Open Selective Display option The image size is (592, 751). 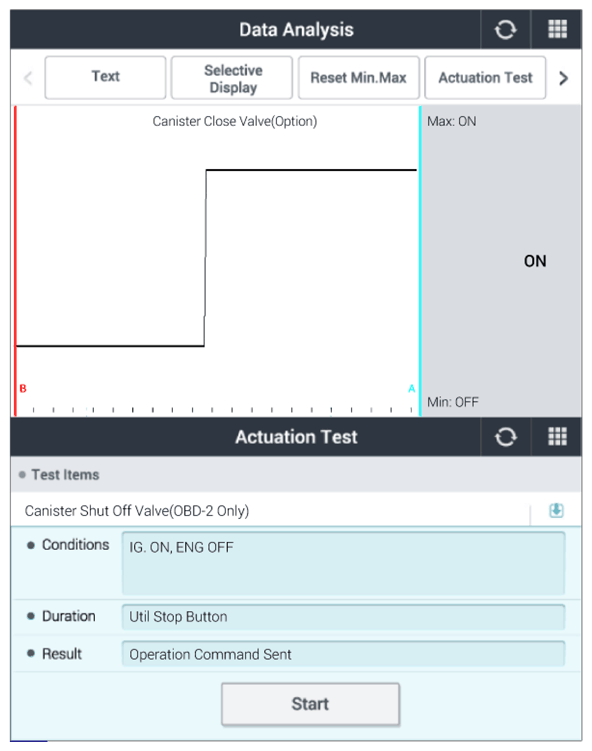[x=232, y=78]
